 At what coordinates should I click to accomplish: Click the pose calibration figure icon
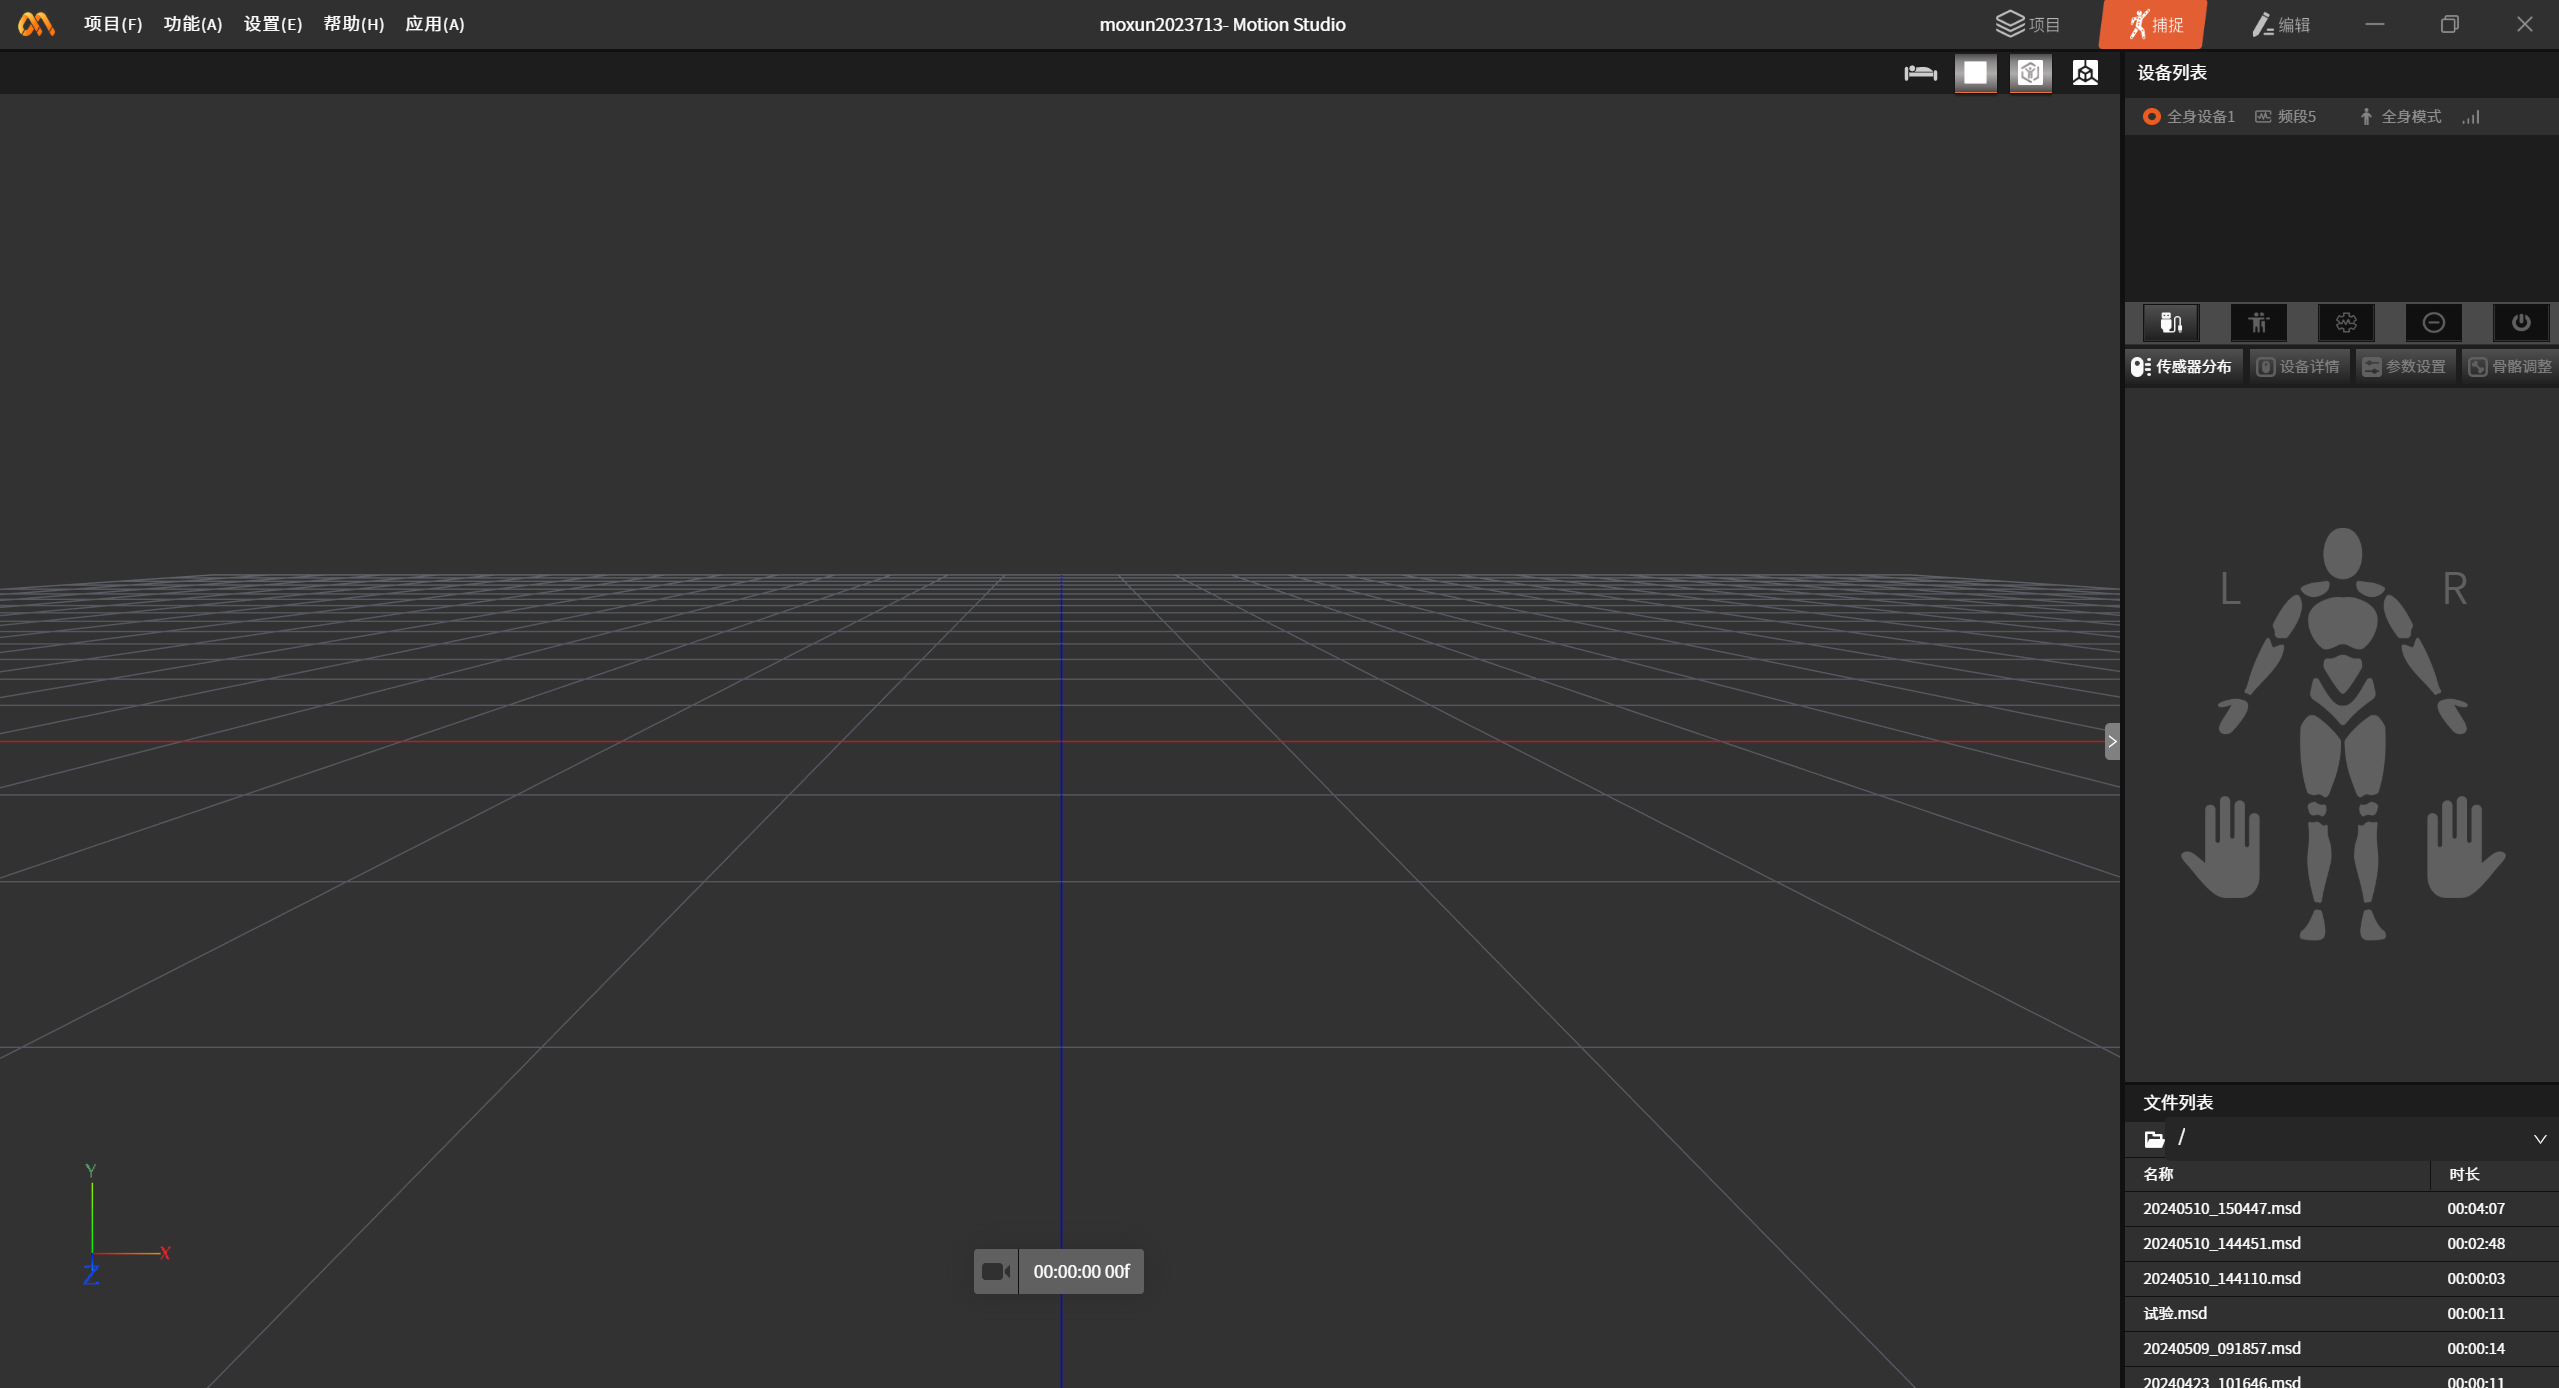(x=2258, y=322)
